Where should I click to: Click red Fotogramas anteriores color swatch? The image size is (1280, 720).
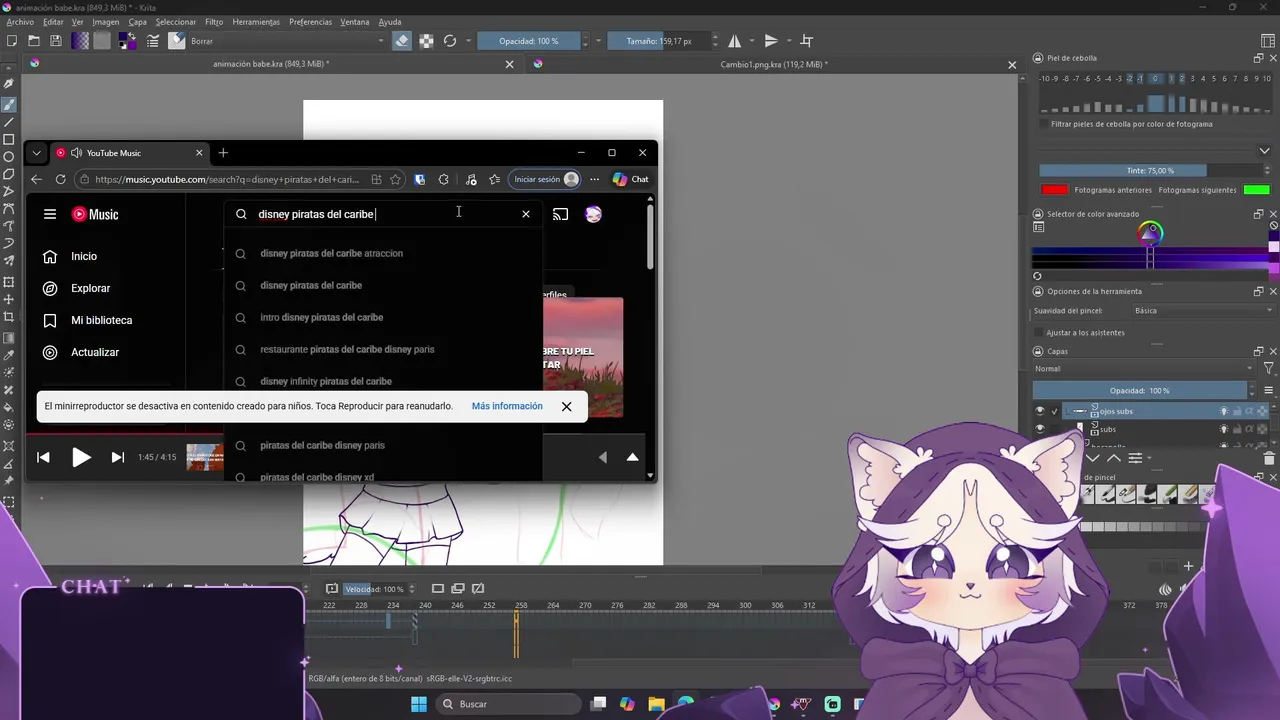(x=1054, y=190)
